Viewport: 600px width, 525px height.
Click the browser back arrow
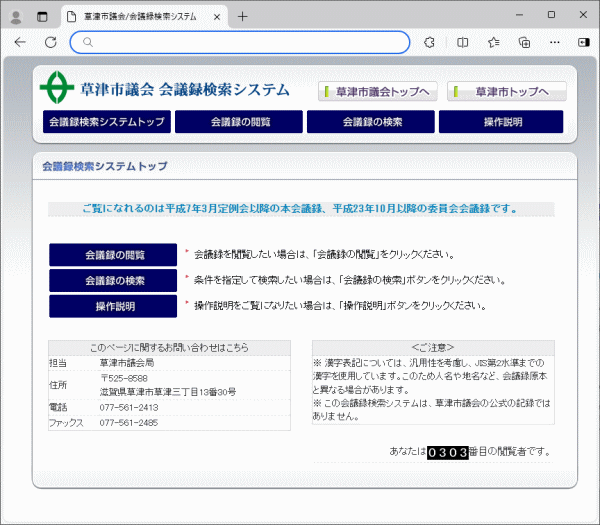pyautogui.click(x=20, y=42)
